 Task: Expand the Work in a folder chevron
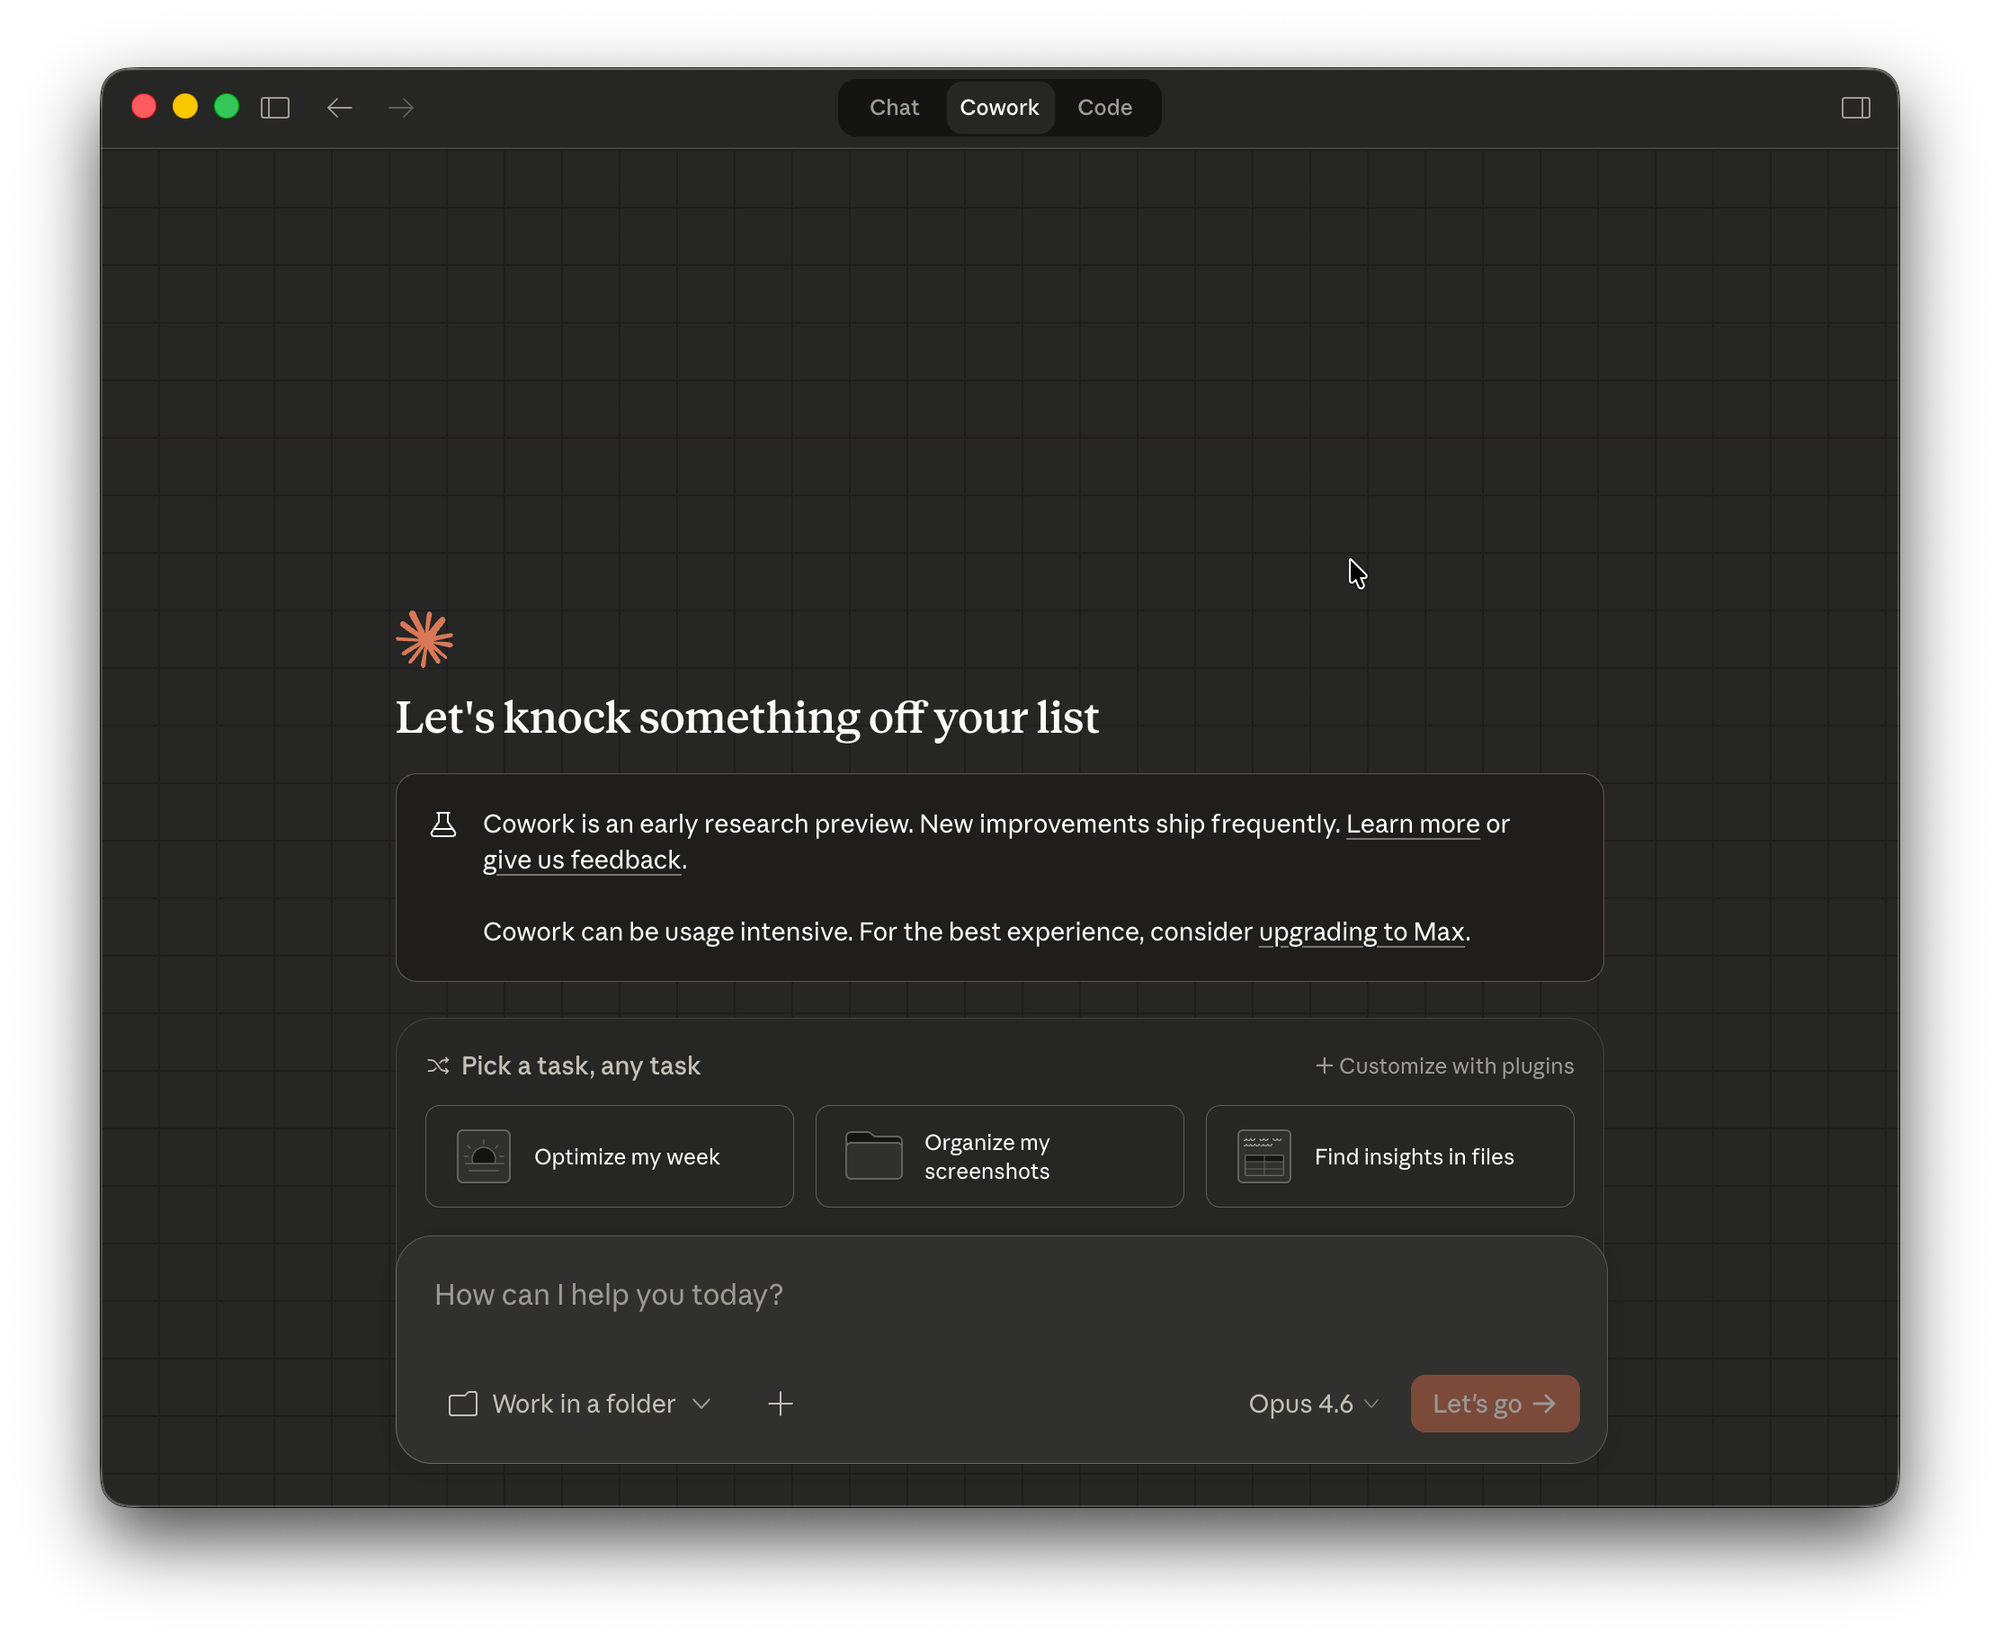pyautogui.click(x=701, y=1403)
